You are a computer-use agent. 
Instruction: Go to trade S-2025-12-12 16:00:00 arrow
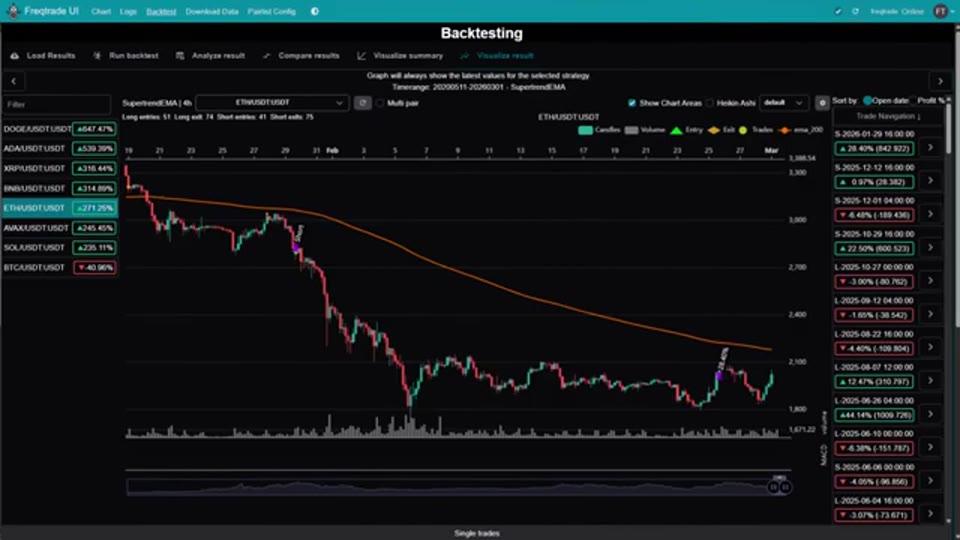930,181
